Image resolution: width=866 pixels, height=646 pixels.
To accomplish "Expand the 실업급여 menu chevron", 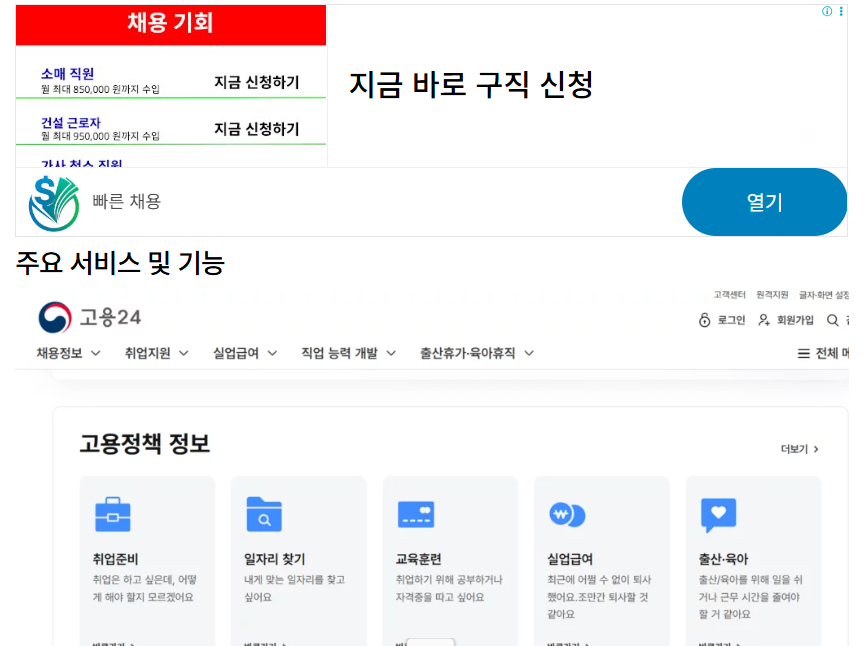I will click(x=272, y=353).
